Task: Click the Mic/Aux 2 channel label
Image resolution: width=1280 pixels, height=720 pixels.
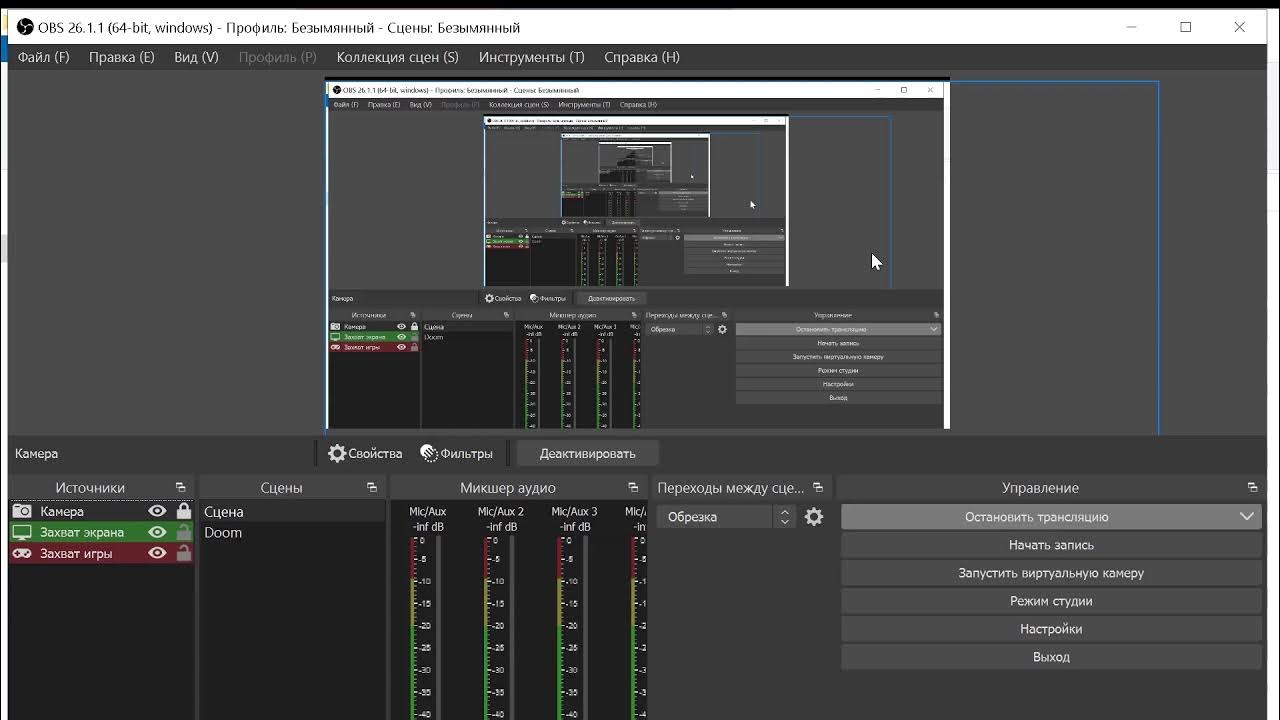Action: click(501, 511)
